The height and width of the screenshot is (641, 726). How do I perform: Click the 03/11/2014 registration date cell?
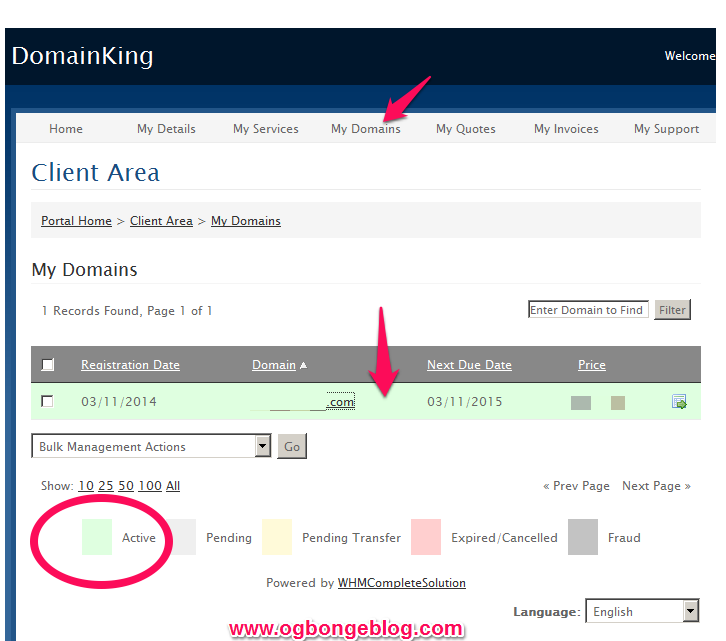point(119,402)
